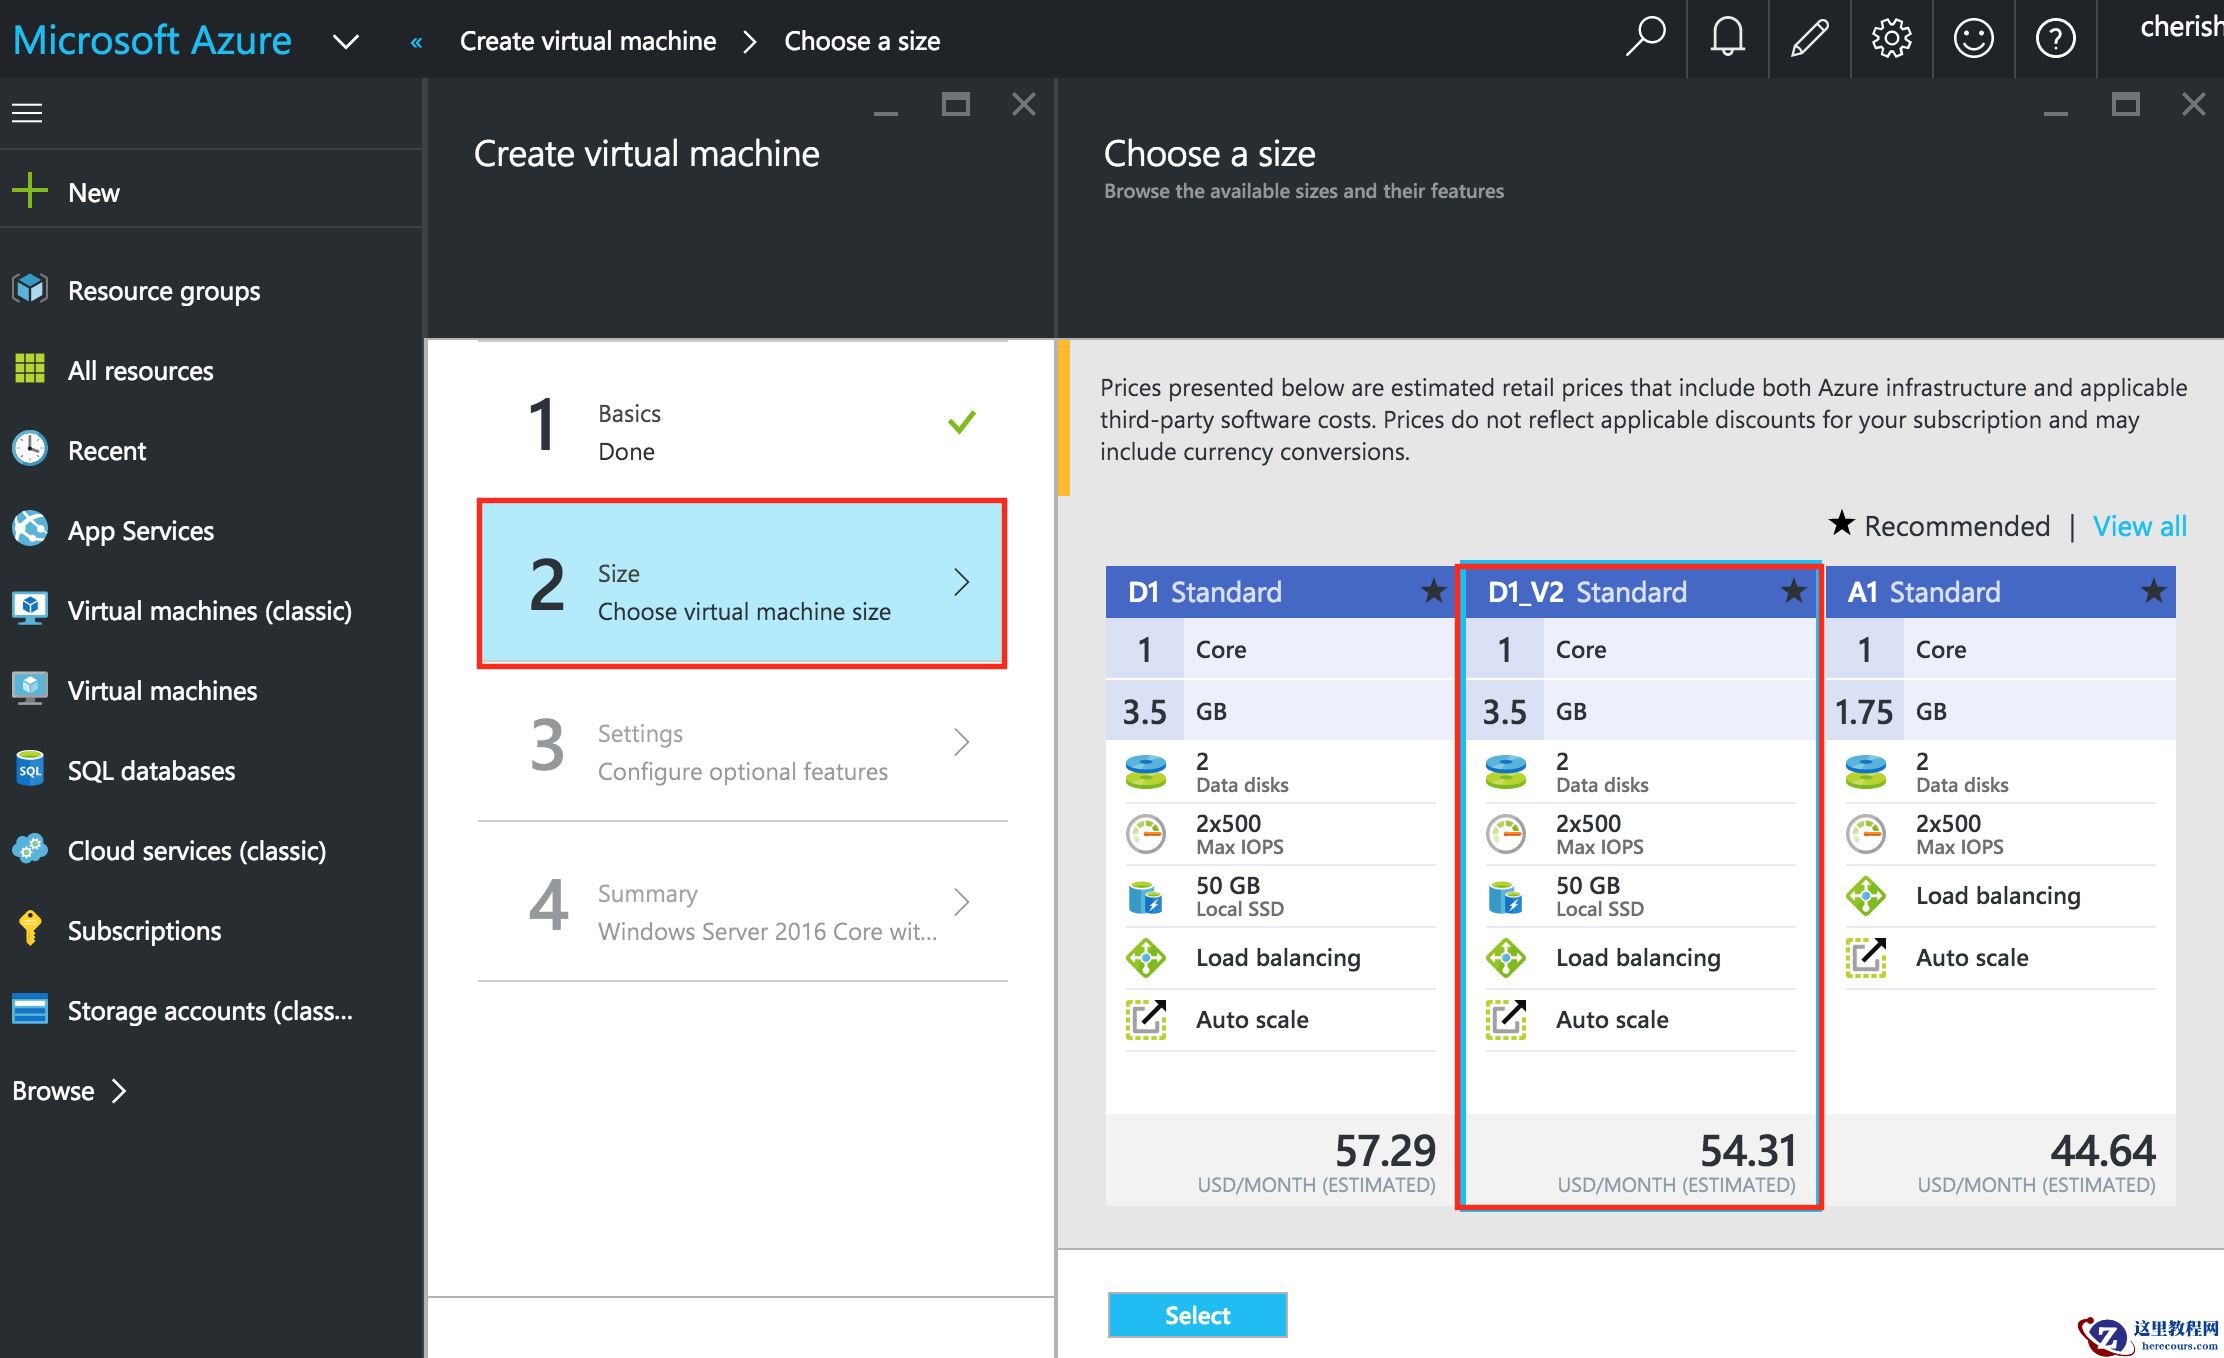
Task: Open step 3 Settings chevron
Action: (961, 742)
